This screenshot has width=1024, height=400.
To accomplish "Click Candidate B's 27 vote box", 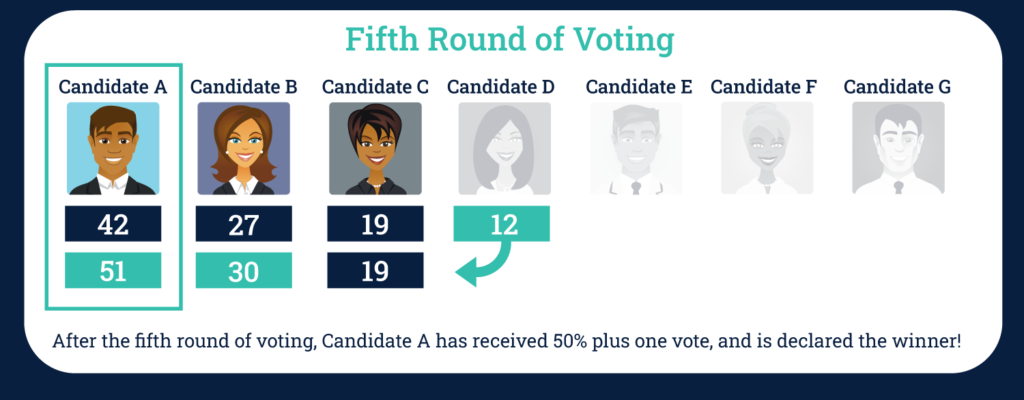I will 244,224.
